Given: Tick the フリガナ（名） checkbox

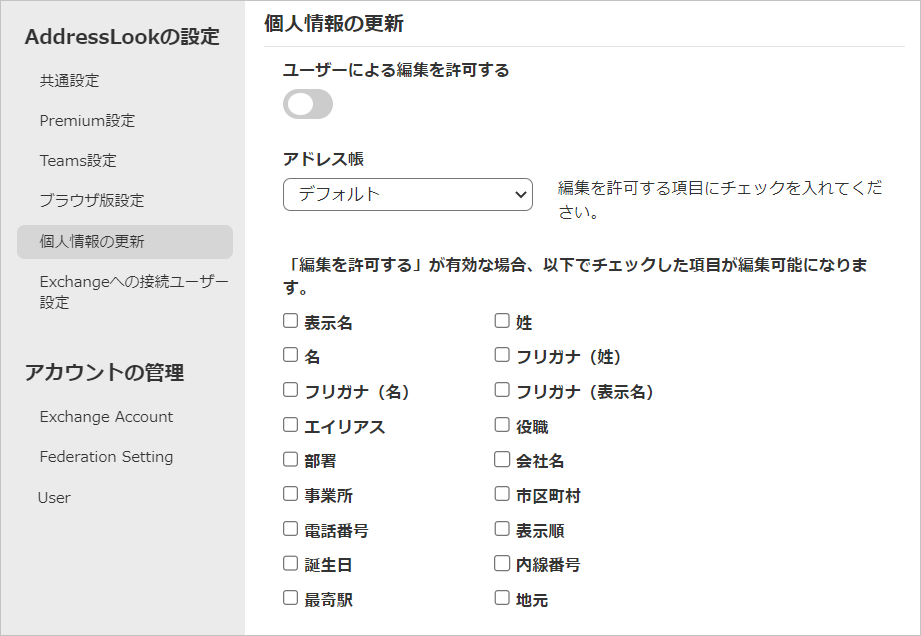Looking at the screenshot, I should click(x=291, y=390).
